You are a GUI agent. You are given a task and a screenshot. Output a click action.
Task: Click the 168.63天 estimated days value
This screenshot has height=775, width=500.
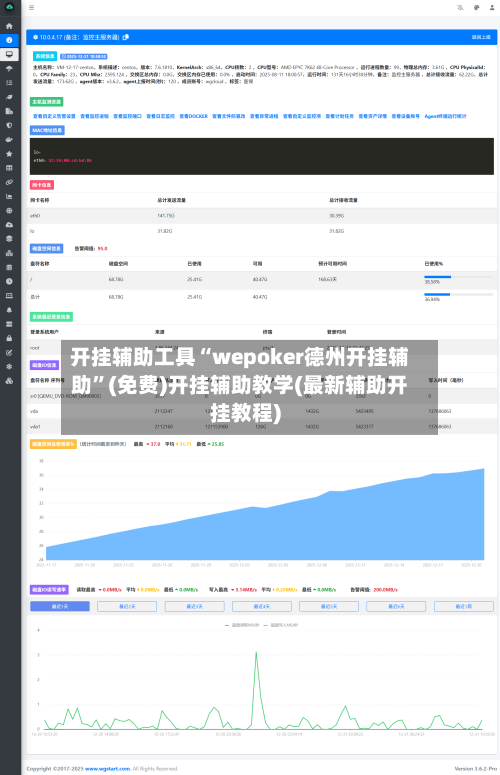[x=328, y=279]
